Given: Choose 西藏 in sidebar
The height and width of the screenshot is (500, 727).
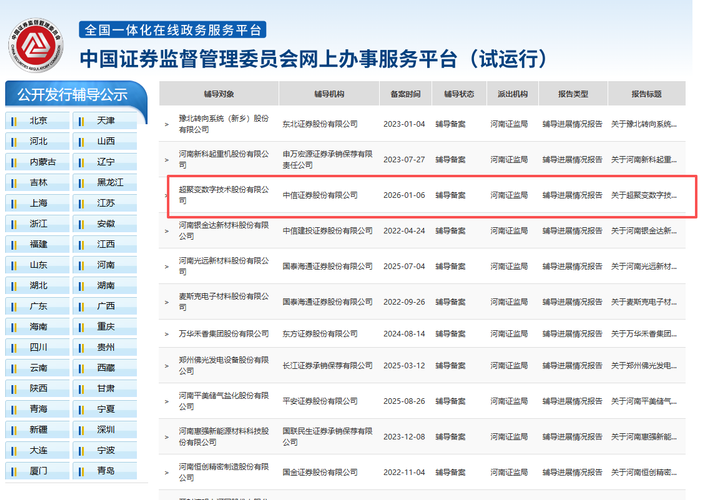Looking at the screenshot, I should click(105, 368).
